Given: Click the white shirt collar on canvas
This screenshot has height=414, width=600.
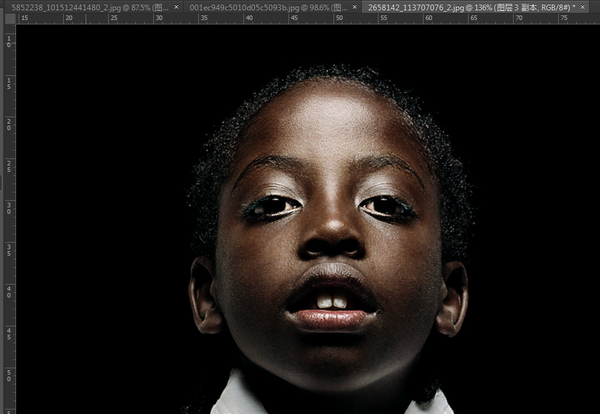Looking at the screenshot, I should tap(239, 396).
